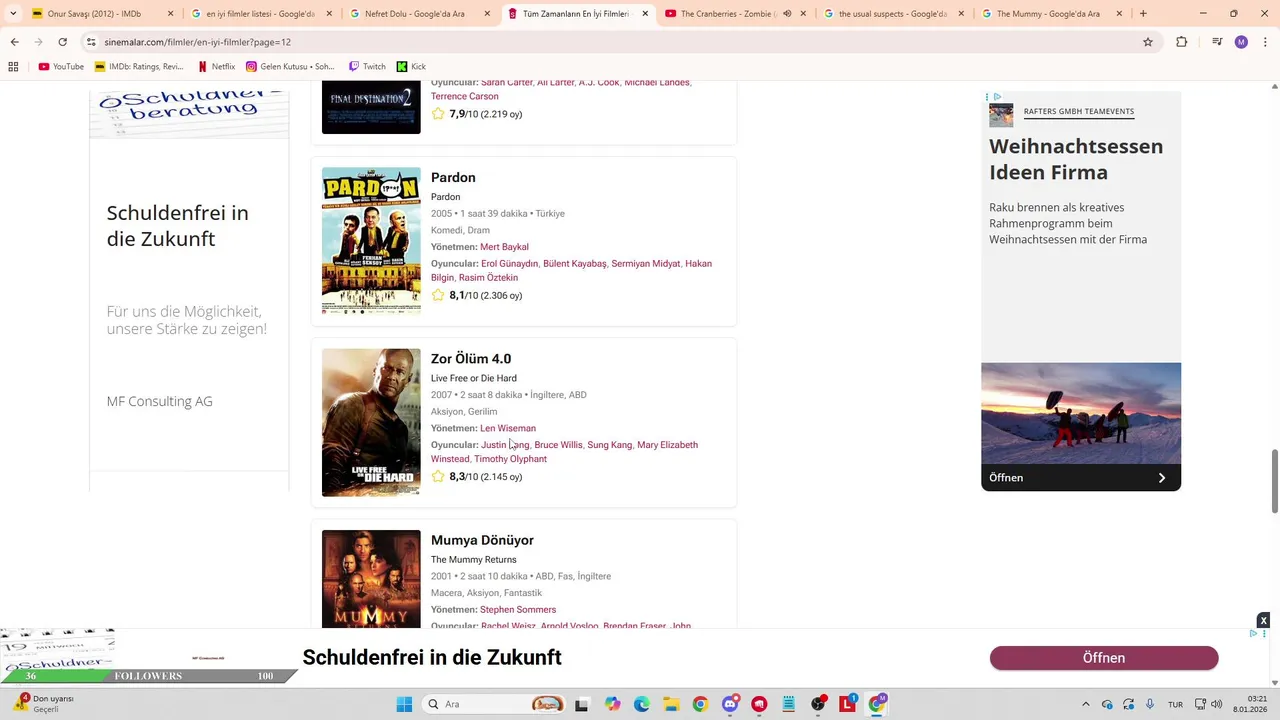Screen dimensions: 1280x720
Task: Open the Pardon movie title link
Action: tap(453, 177)
